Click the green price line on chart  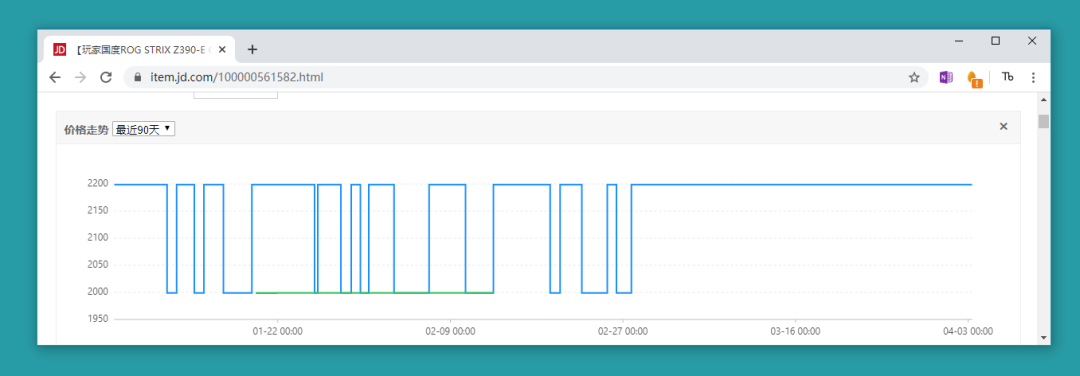pyautogui.click(x=374, y=293)
